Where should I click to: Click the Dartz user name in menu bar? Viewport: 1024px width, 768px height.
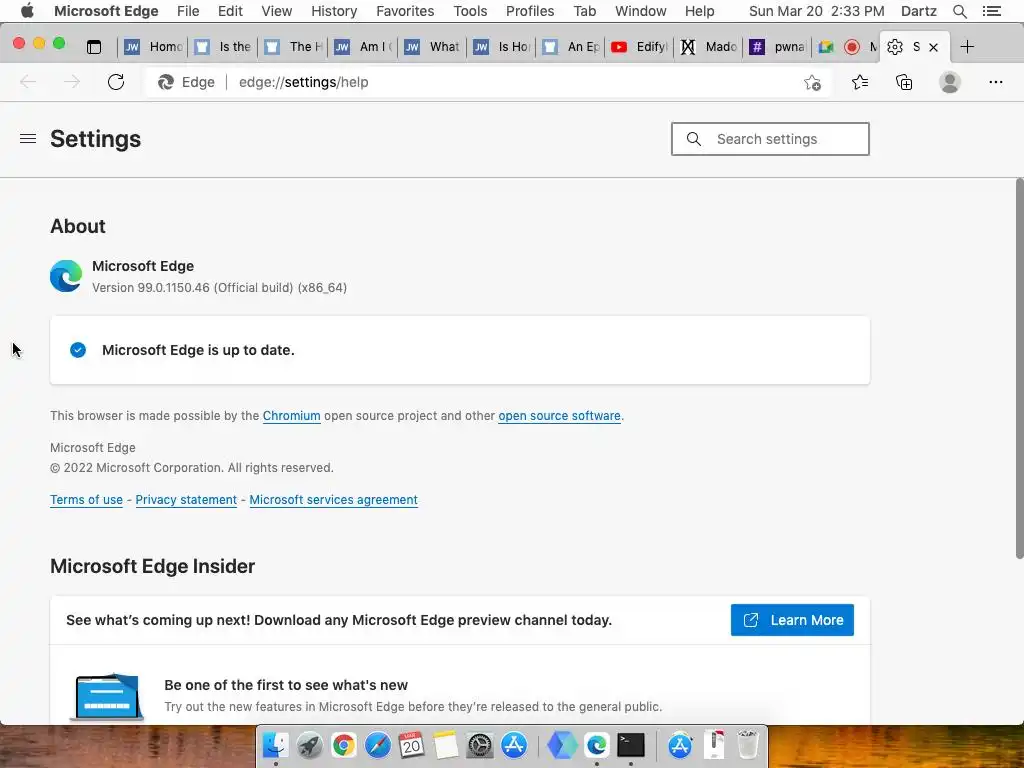[x=918, y=11]
